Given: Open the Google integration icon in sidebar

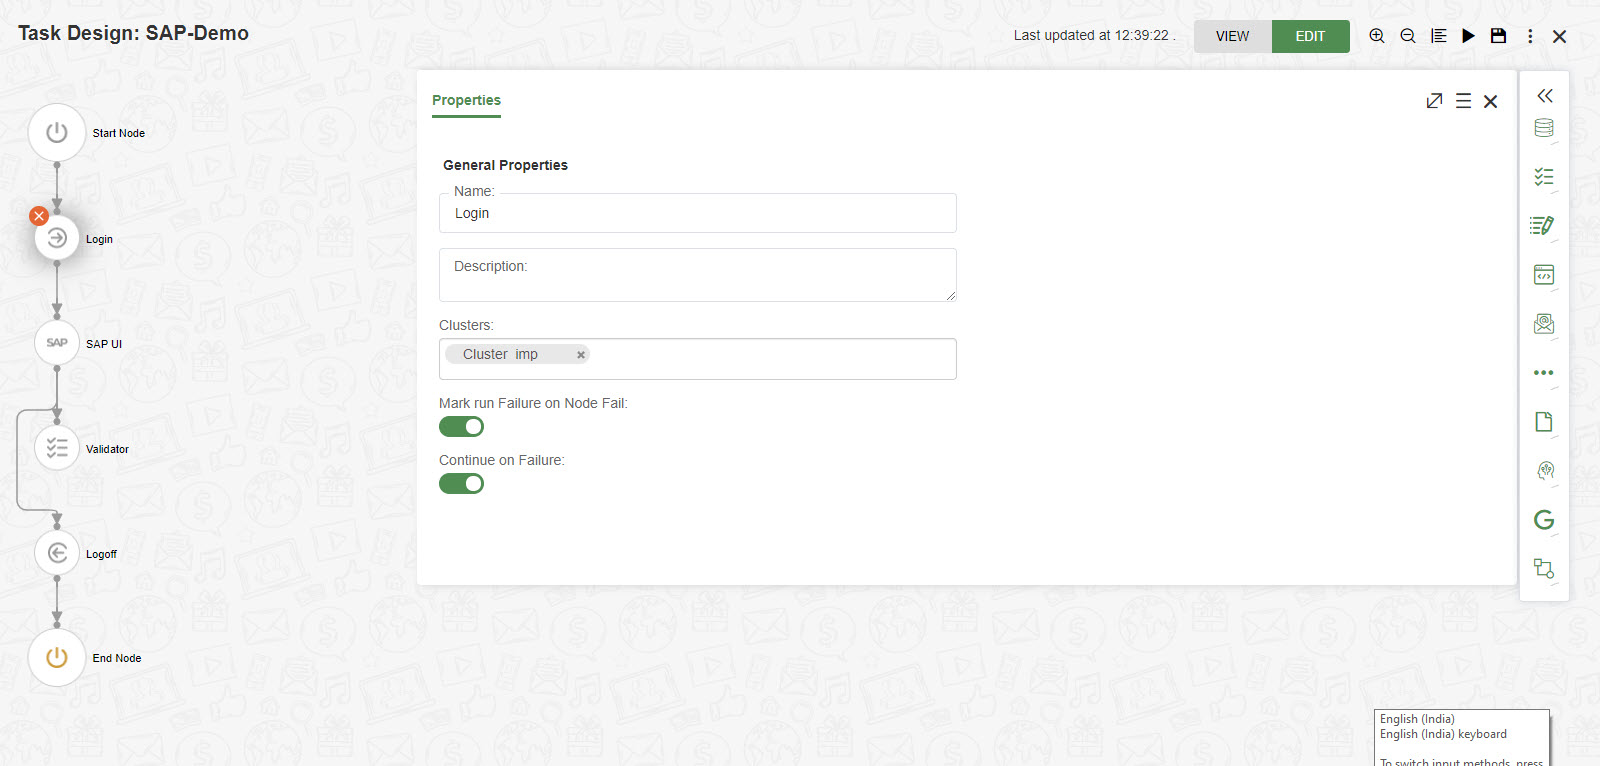Looking at the screenshot, I should point(1543,520).
